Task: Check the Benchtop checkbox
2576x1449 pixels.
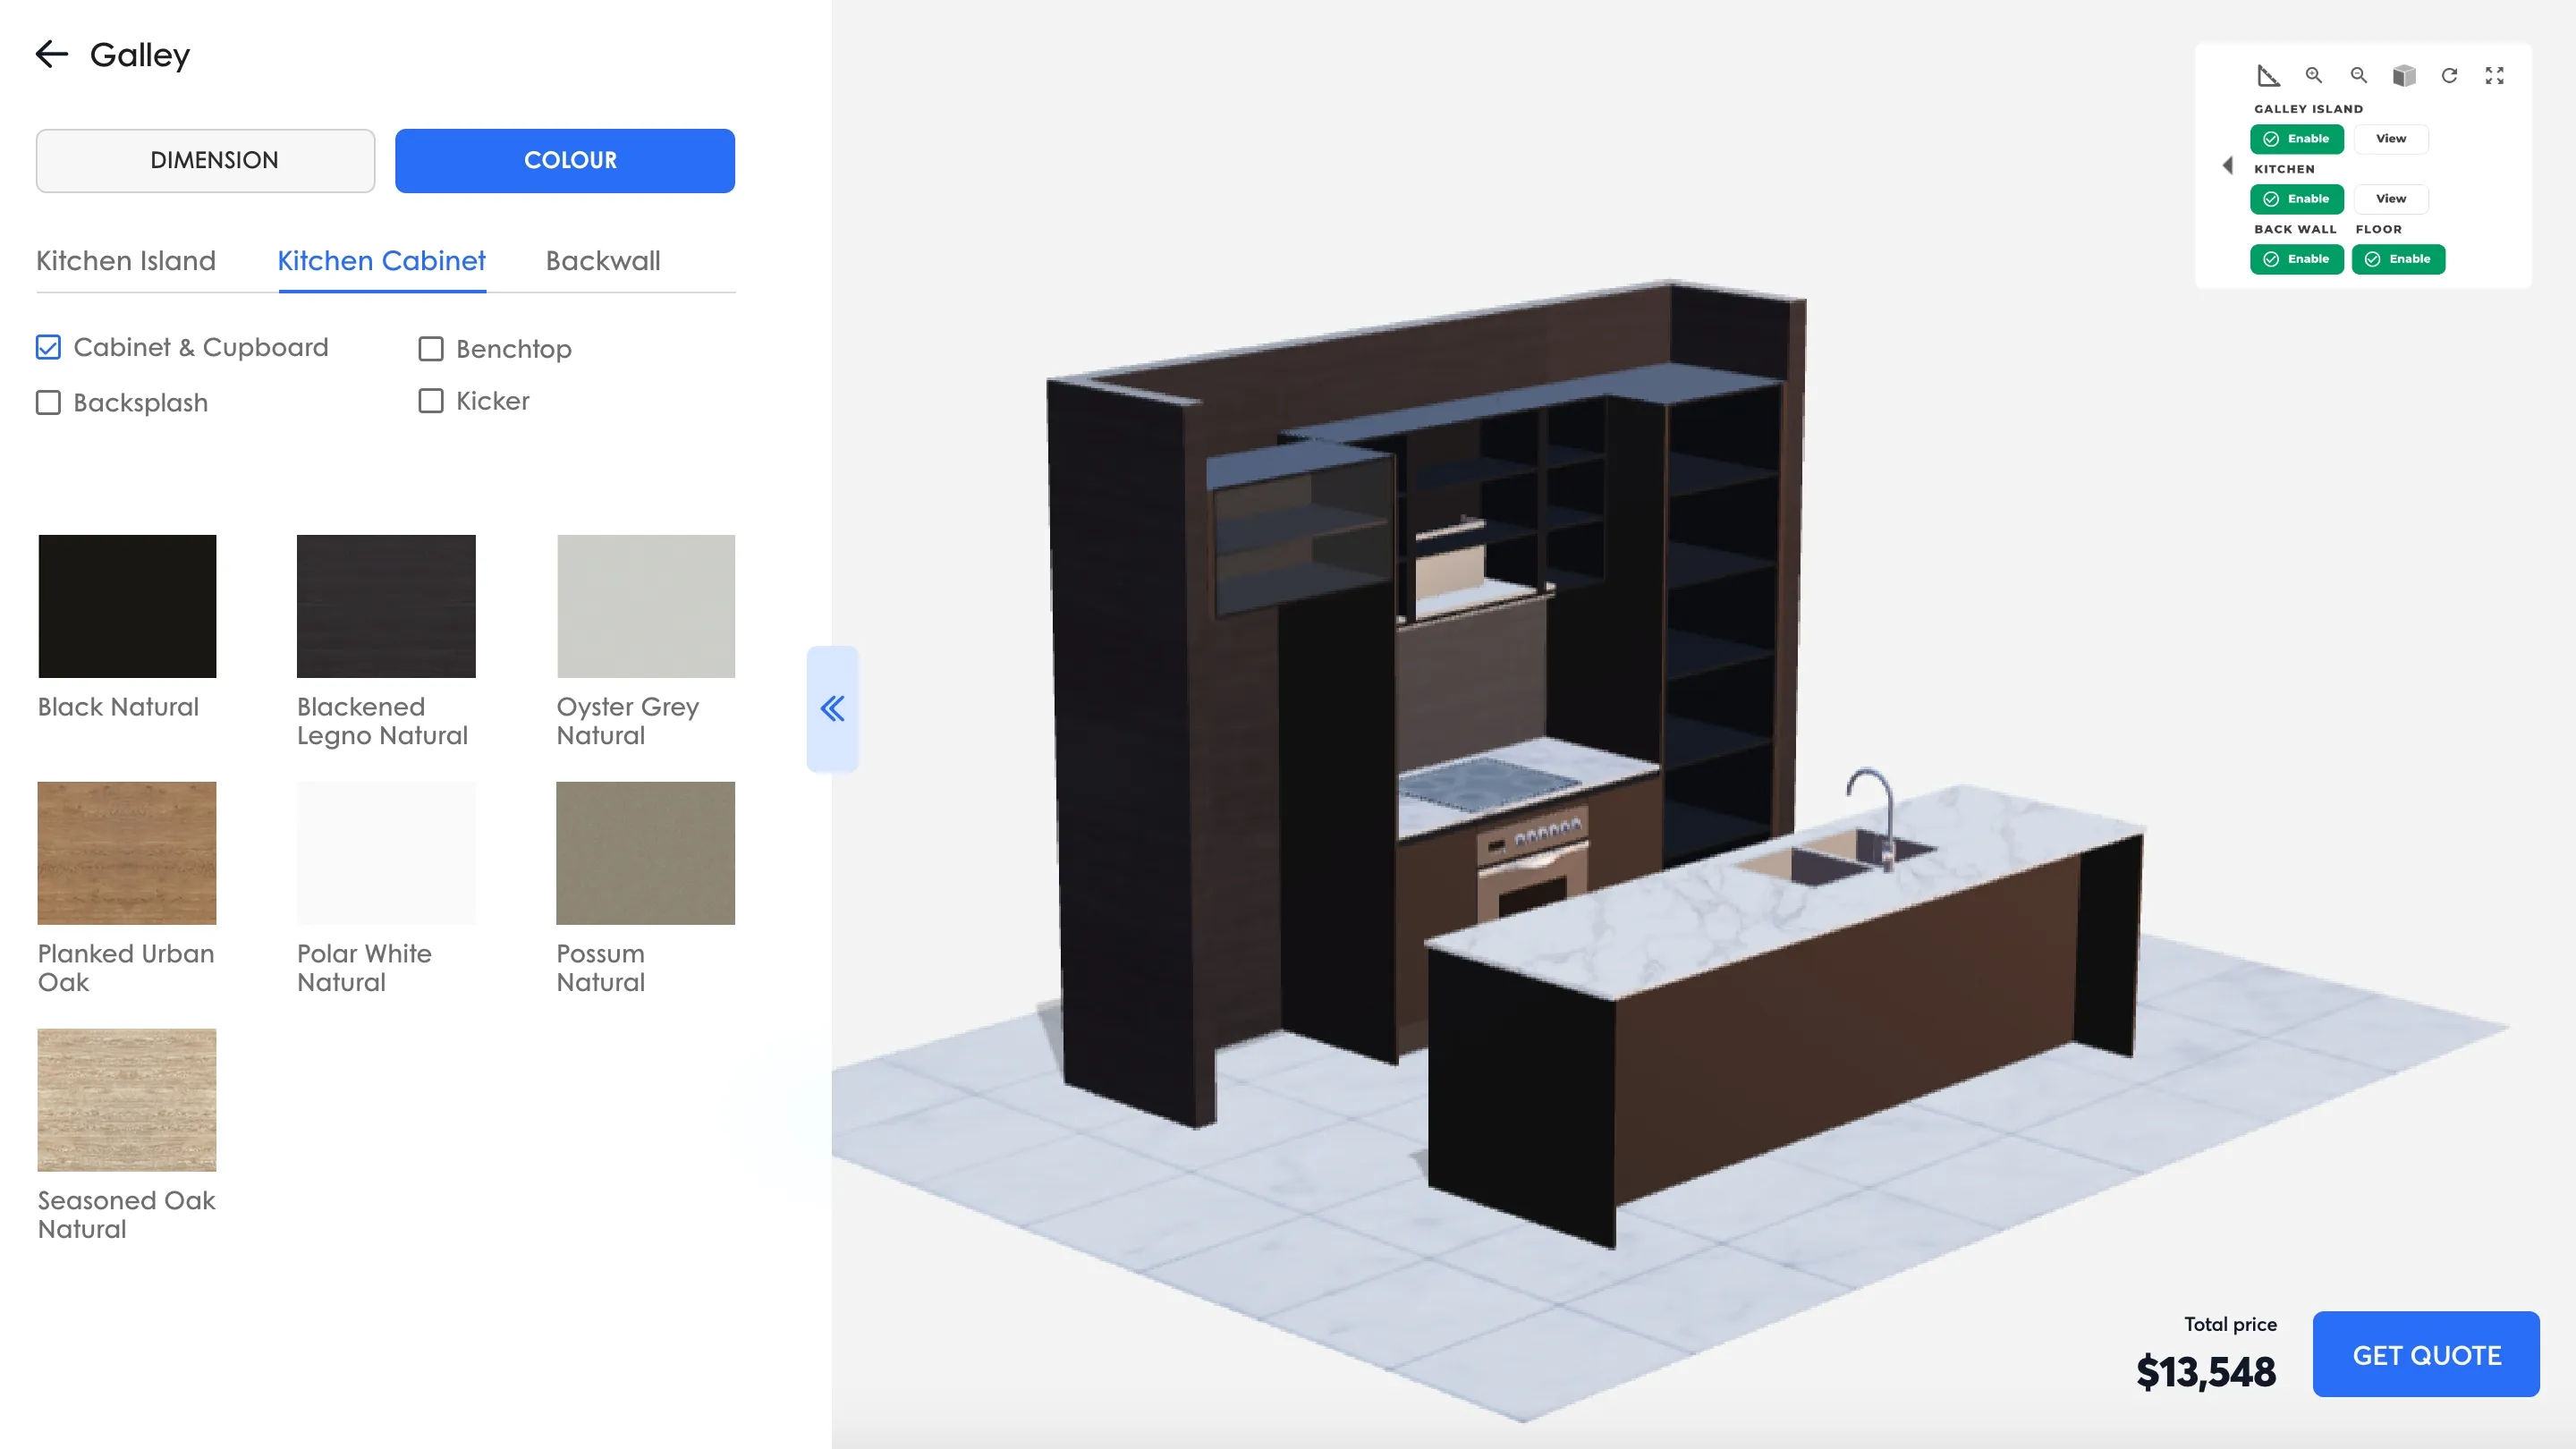Action: (431, 349)
